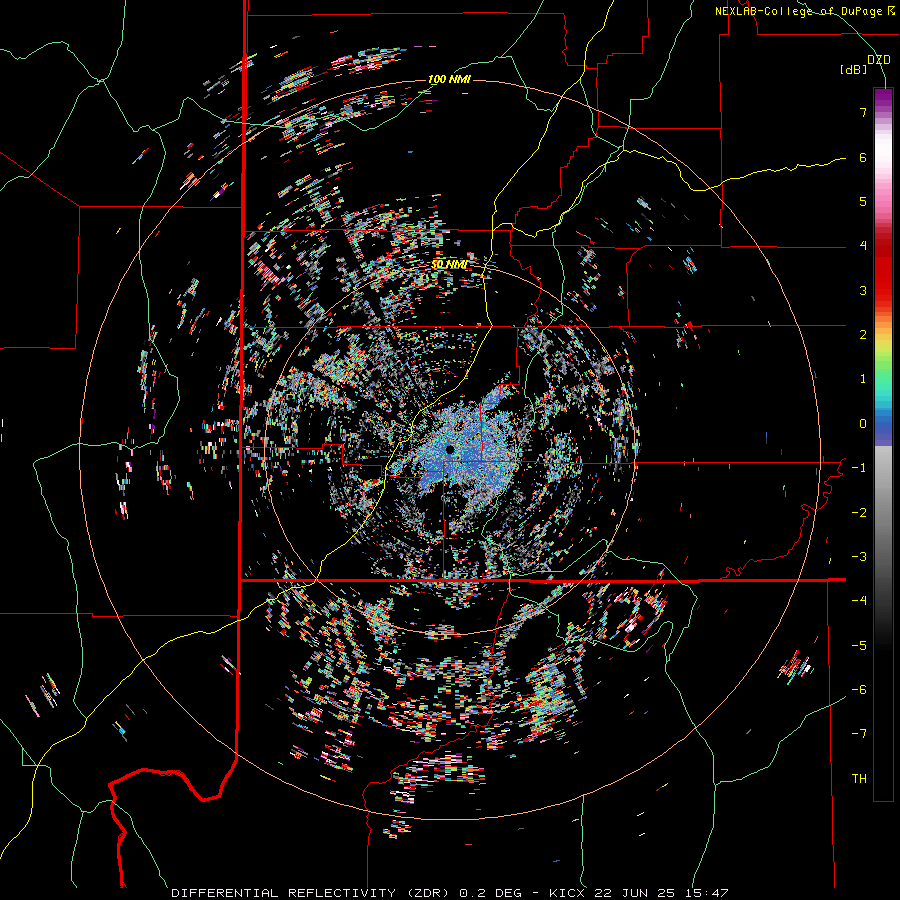
Task: Click the TH threshold label on the scale
Action: tap(859, 779)
